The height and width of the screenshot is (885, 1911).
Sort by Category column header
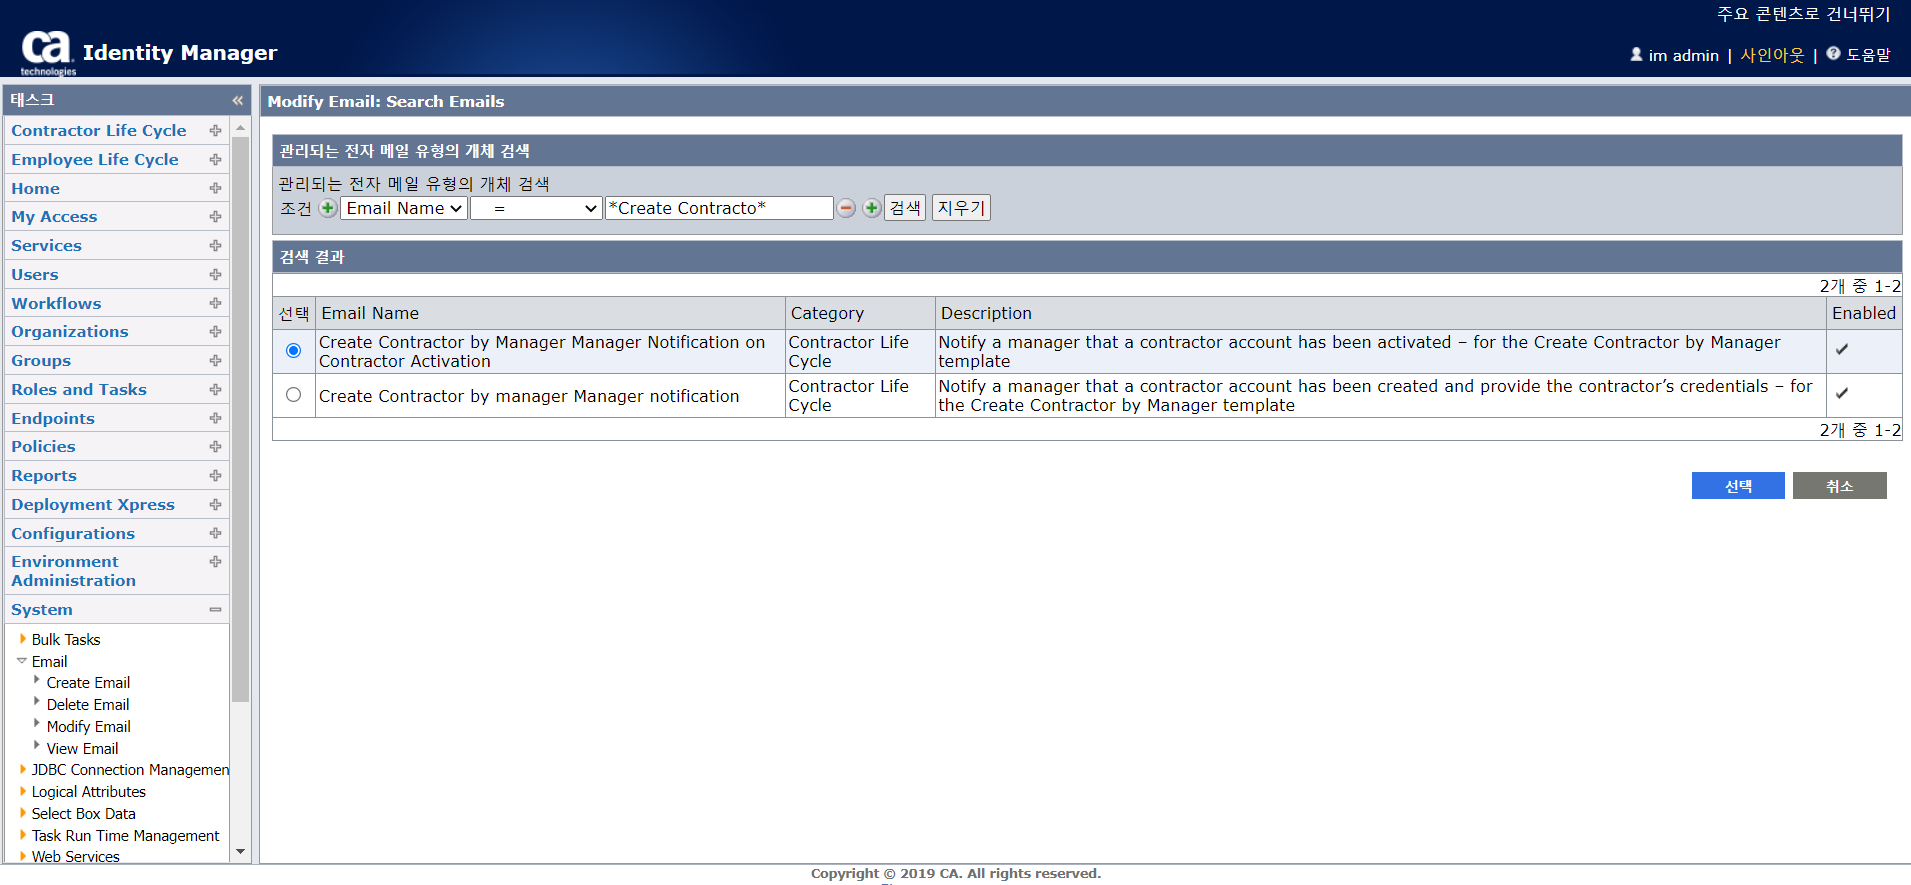(827, 313)
